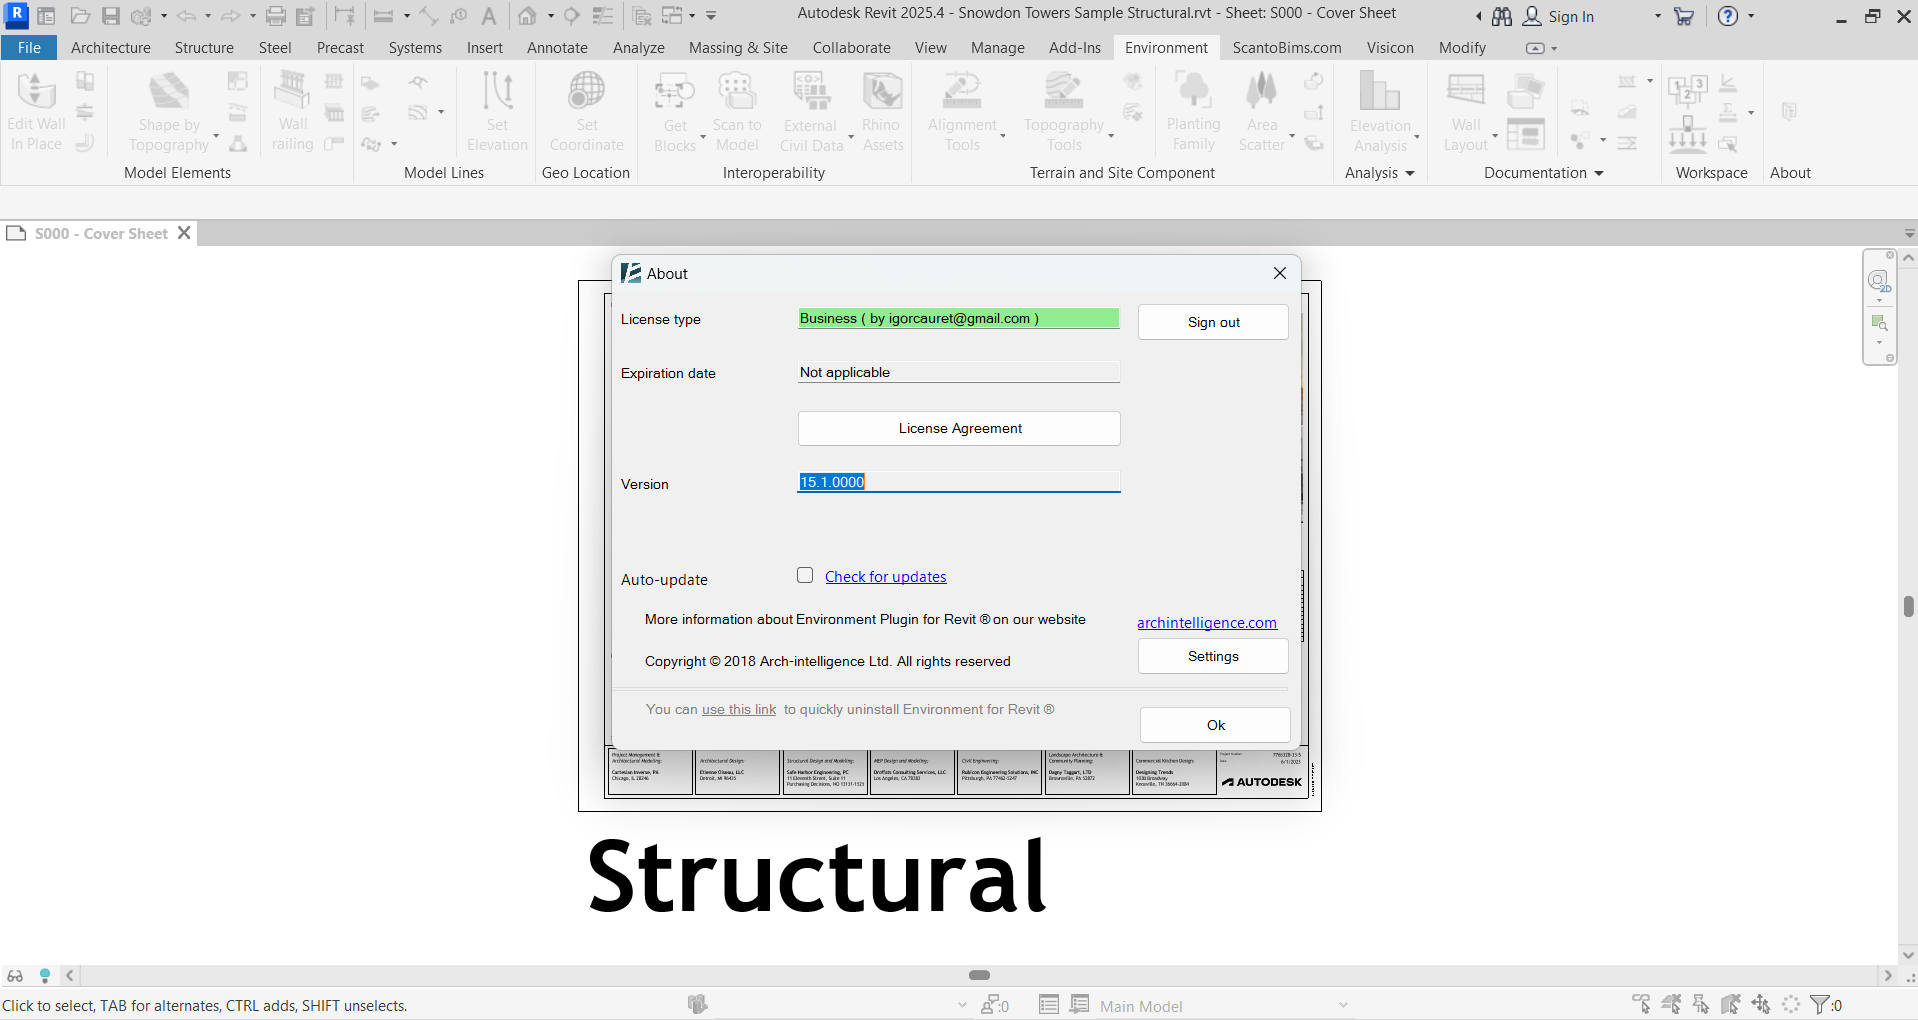Click 'use this link' uninstall link
Viewport: 1918px width, 1020px height.
pyautogui.click(x=739, y=709)
